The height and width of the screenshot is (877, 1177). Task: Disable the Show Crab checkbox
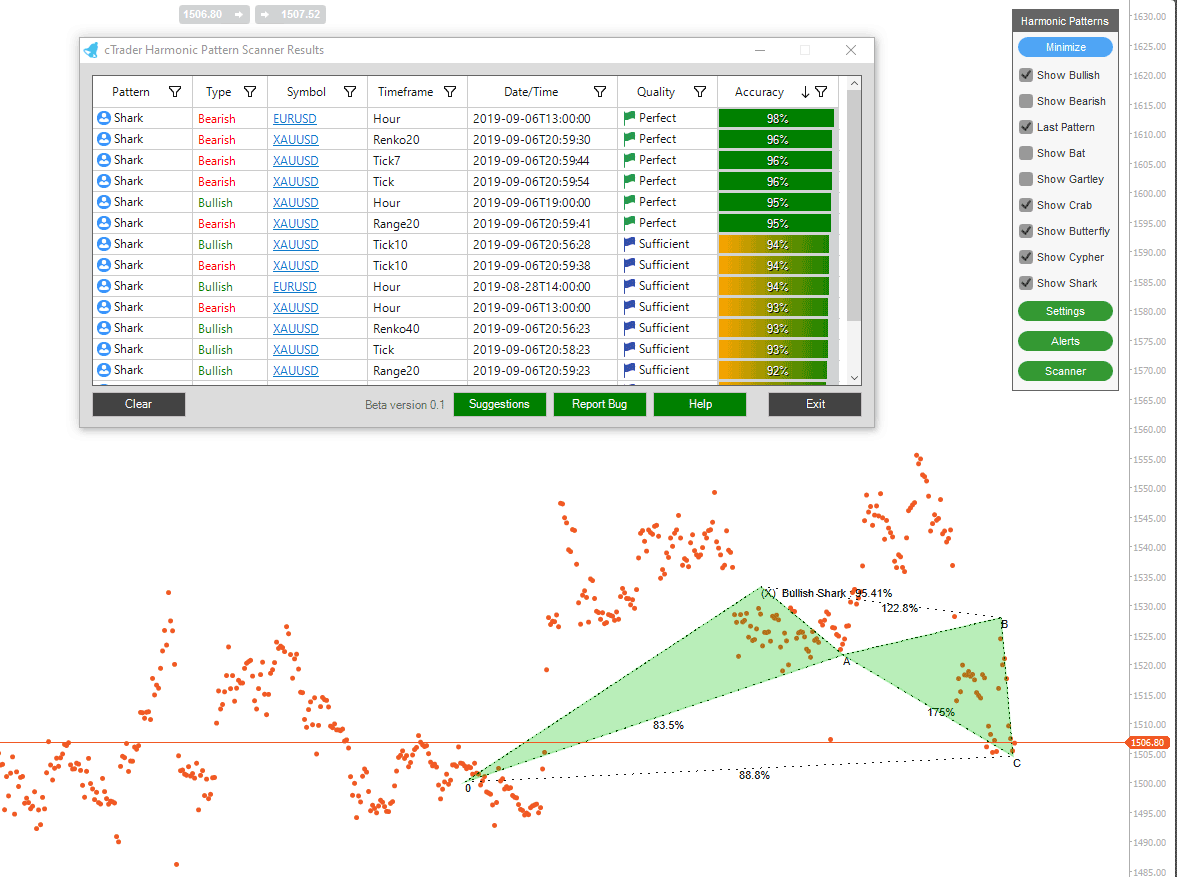point(1025,205)
